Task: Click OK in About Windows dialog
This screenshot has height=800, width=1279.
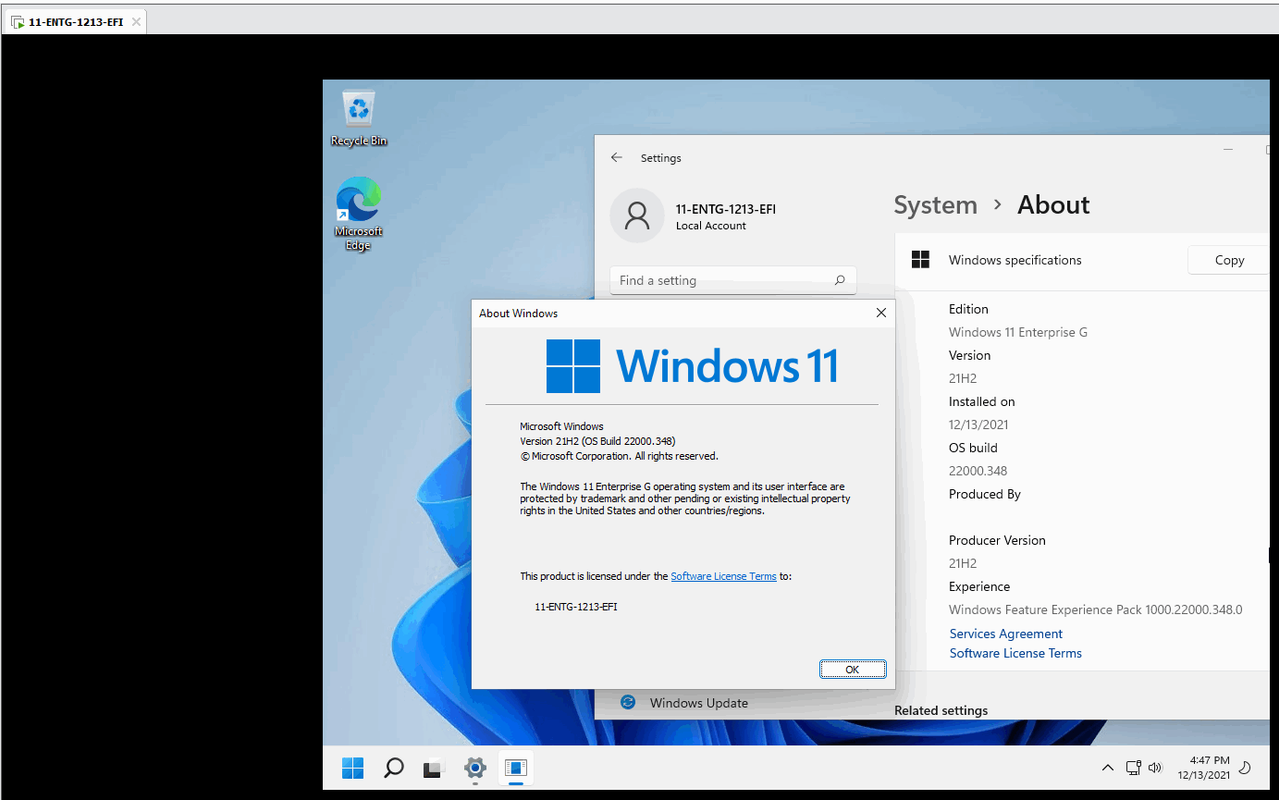Action: pyautogui.click(x=852, y=670)
